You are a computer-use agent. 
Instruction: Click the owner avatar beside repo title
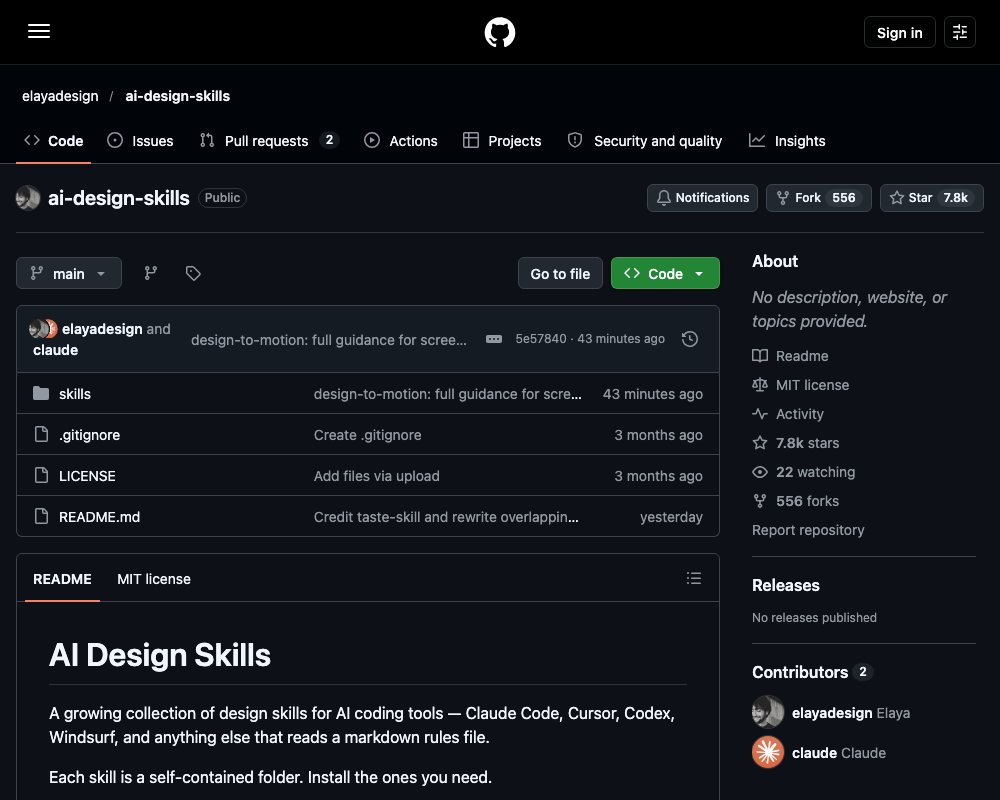[28, 198]
